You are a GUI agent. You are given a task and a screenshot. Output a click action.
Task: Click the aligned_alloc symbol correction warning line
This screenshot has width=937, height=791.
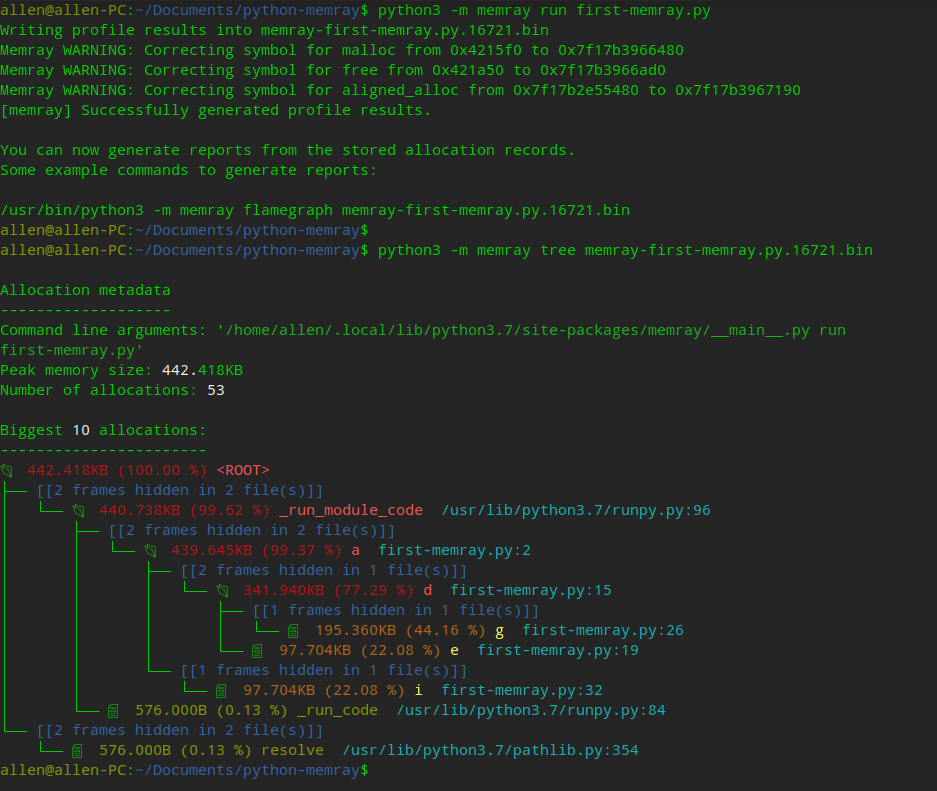(400, 90)
